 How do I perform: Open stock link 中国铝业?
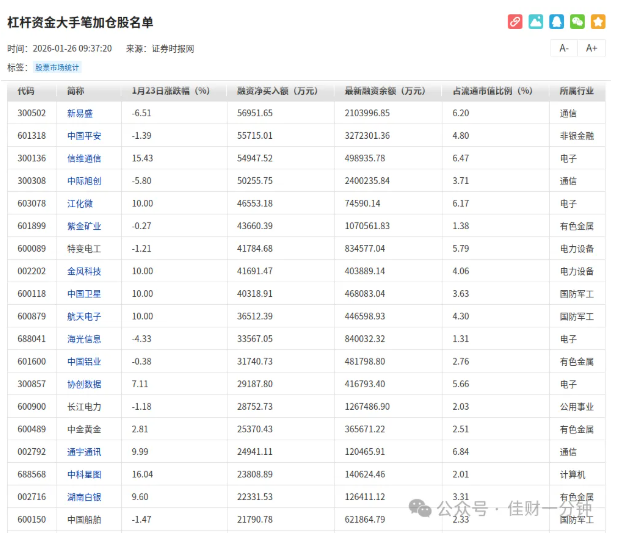point(84,362)
